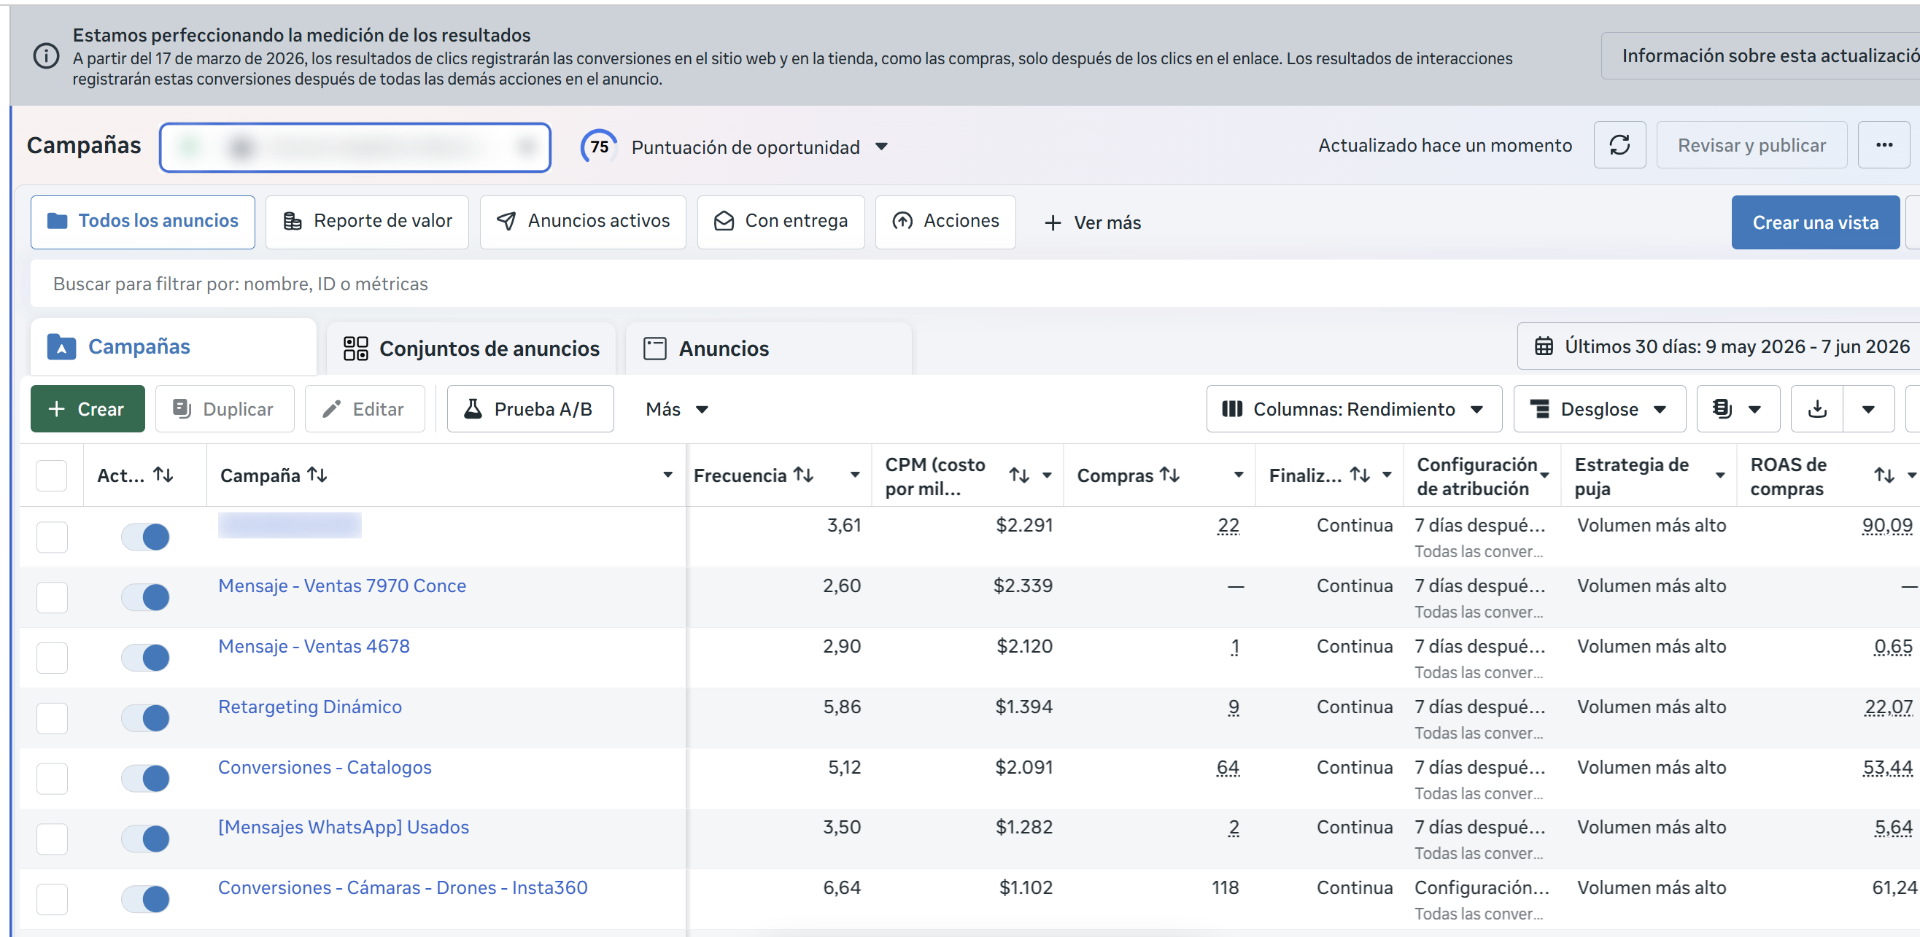Open Retargeting Dinámico campaign link

tap(310, 707)
